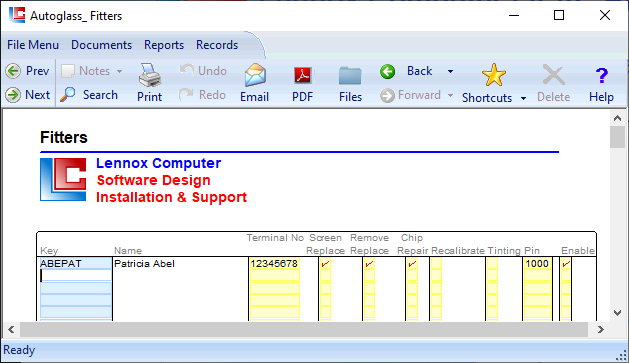Viewport: 629px width, 363px height.
Task: Export to PDF
Action: tap(302, 83)
